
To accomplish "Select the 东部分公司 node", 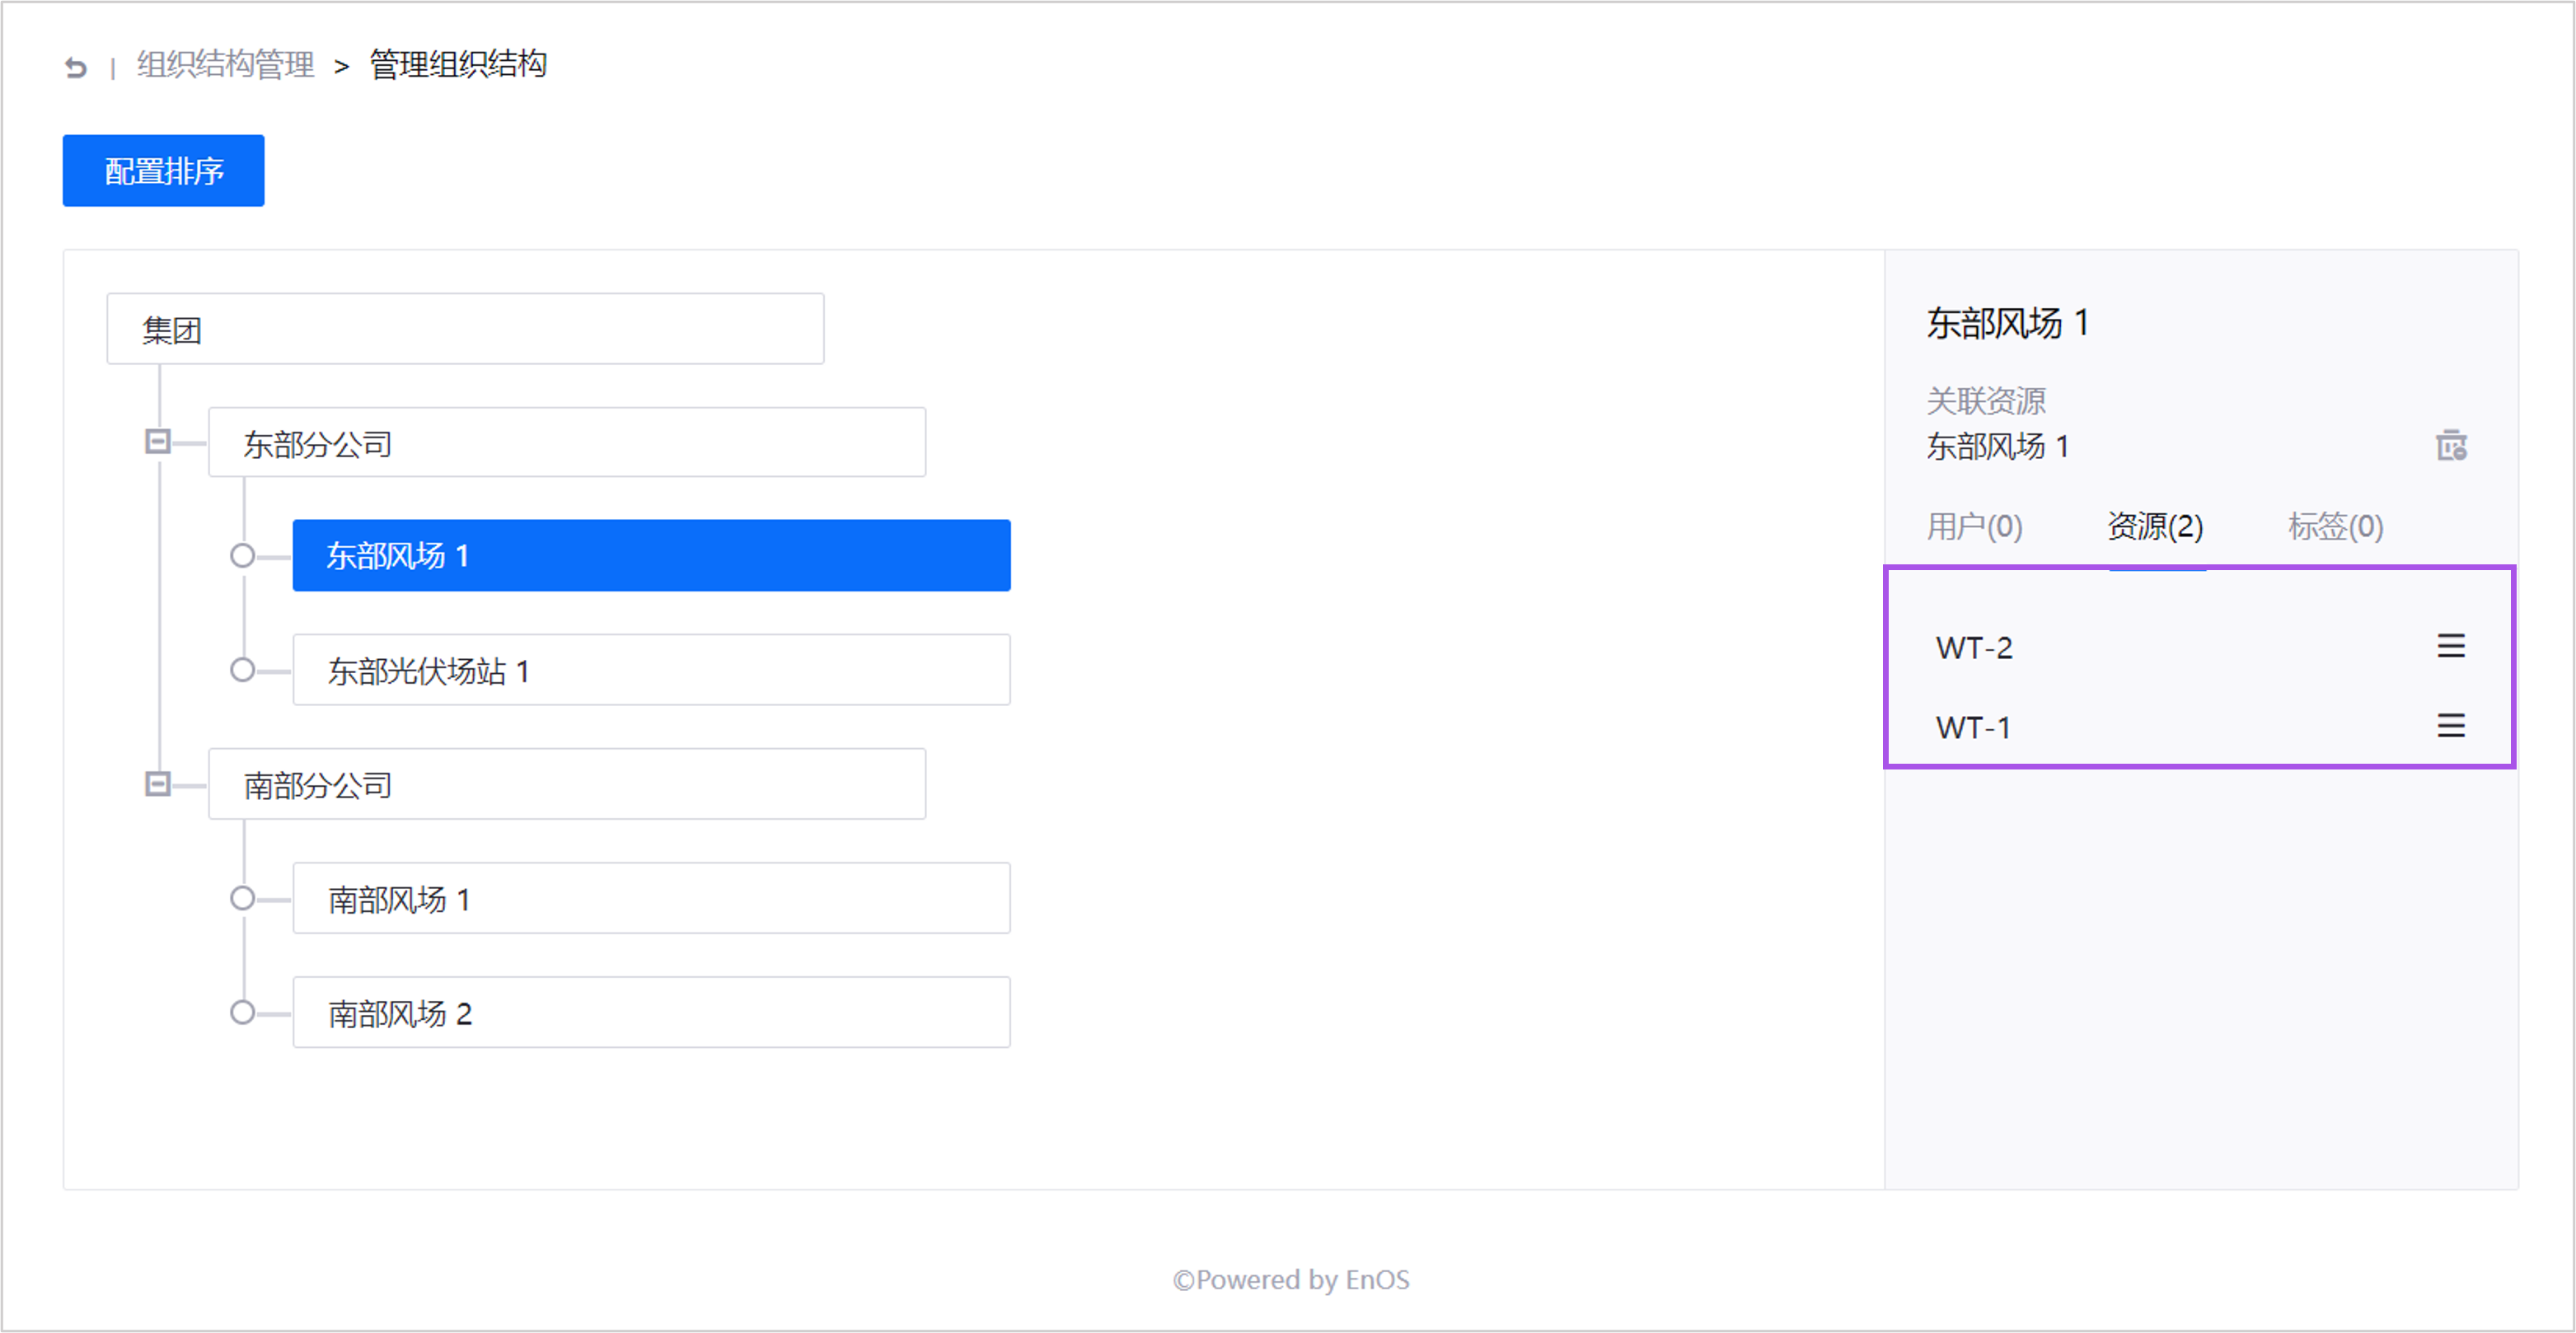I will [567, 443].
